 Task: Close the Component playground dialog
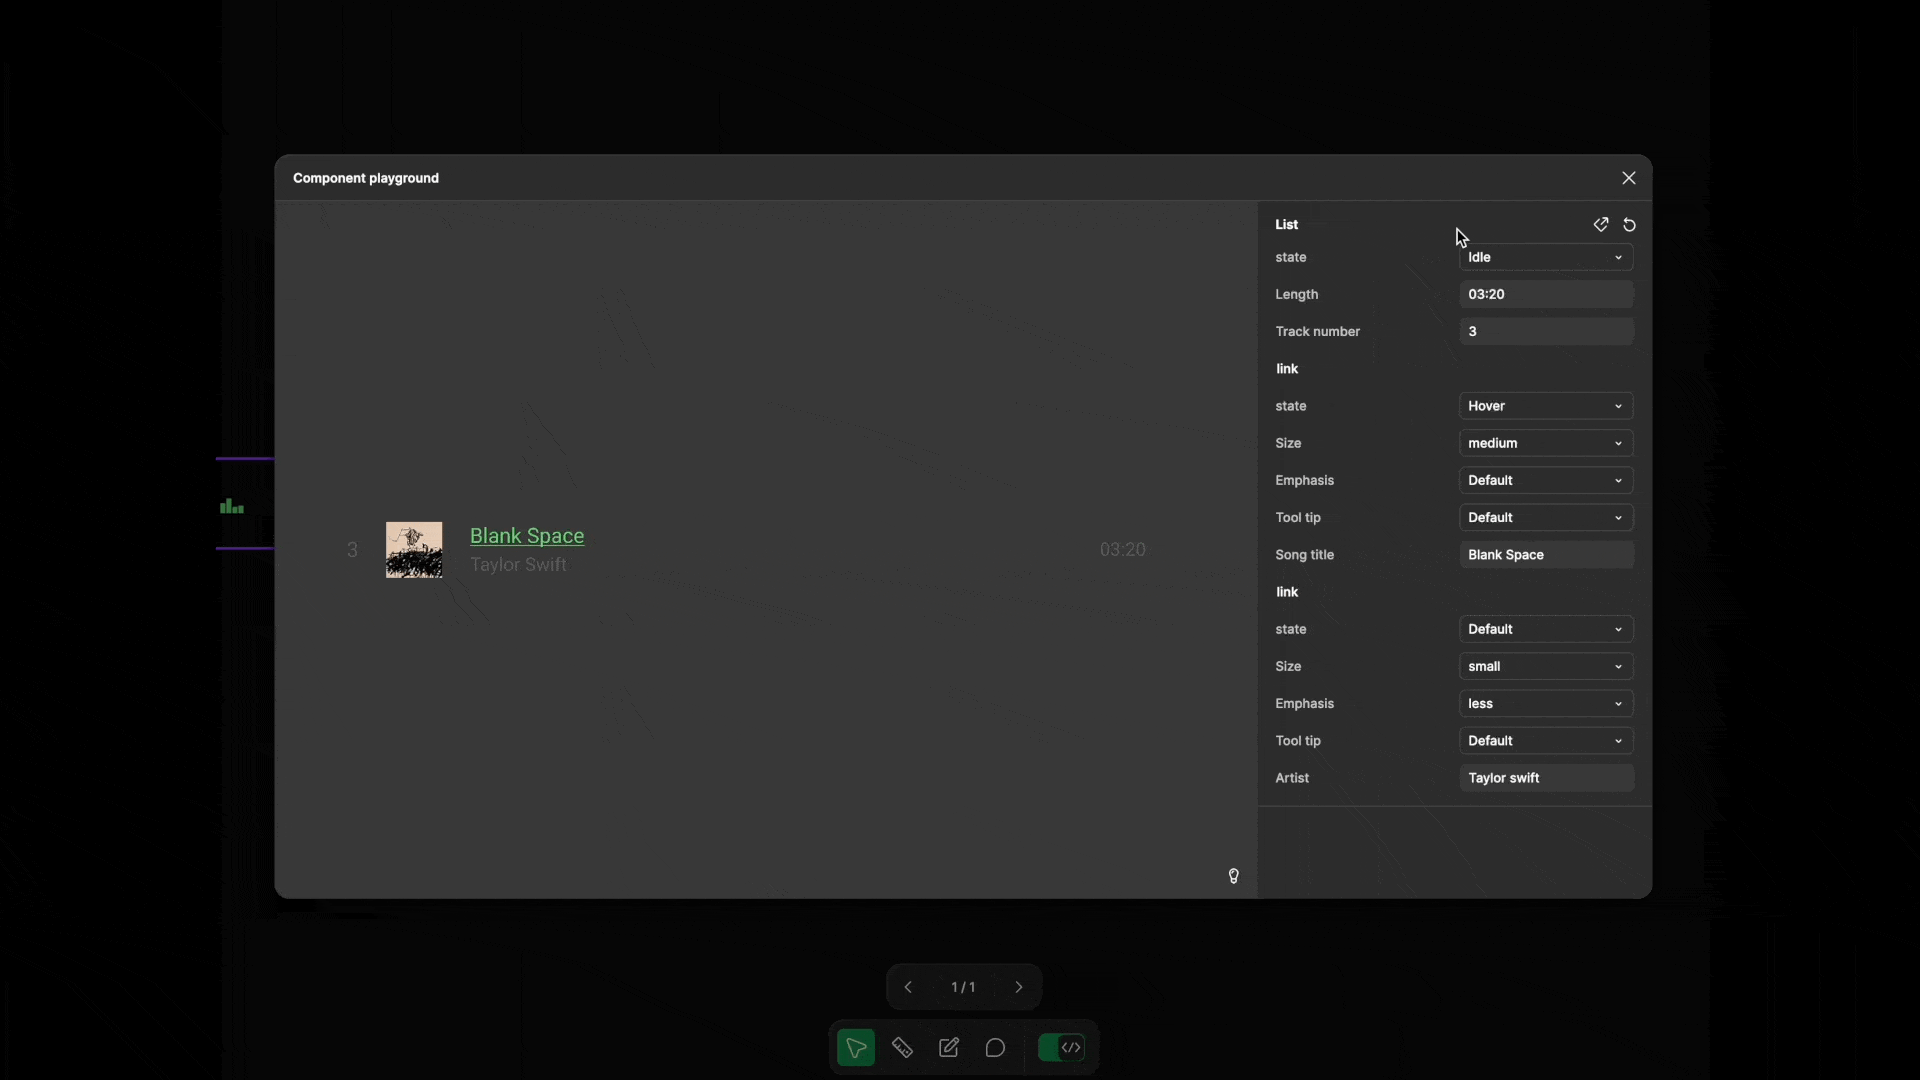click(x=1629, y=178)
